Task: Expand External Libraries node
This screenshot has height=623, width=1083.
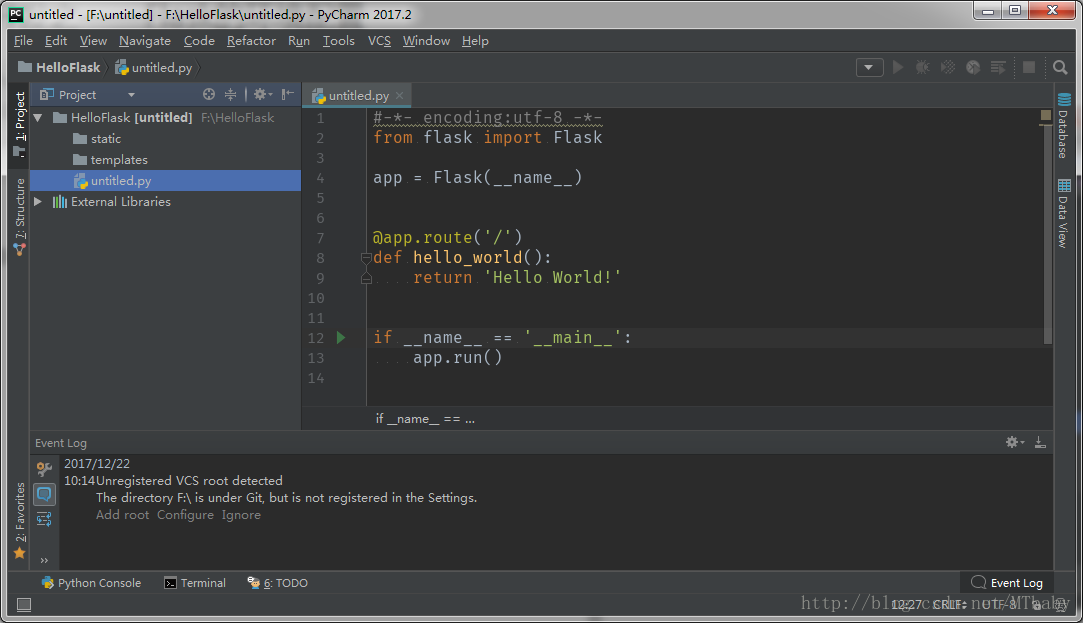Action: pyautogui.click(x=39, y=202)
